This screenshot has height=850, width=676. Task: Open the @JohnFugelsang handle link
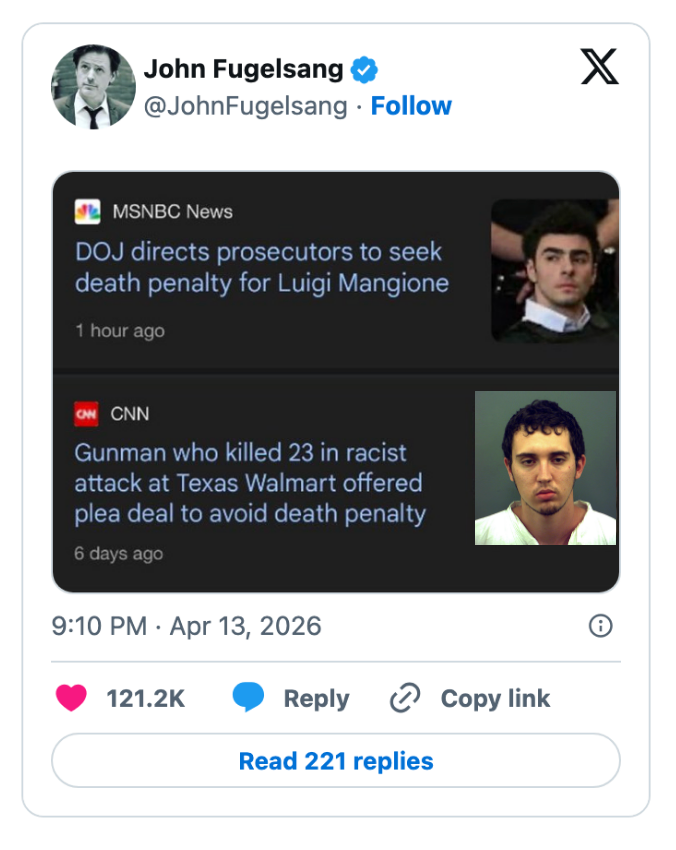coord(246,106)
